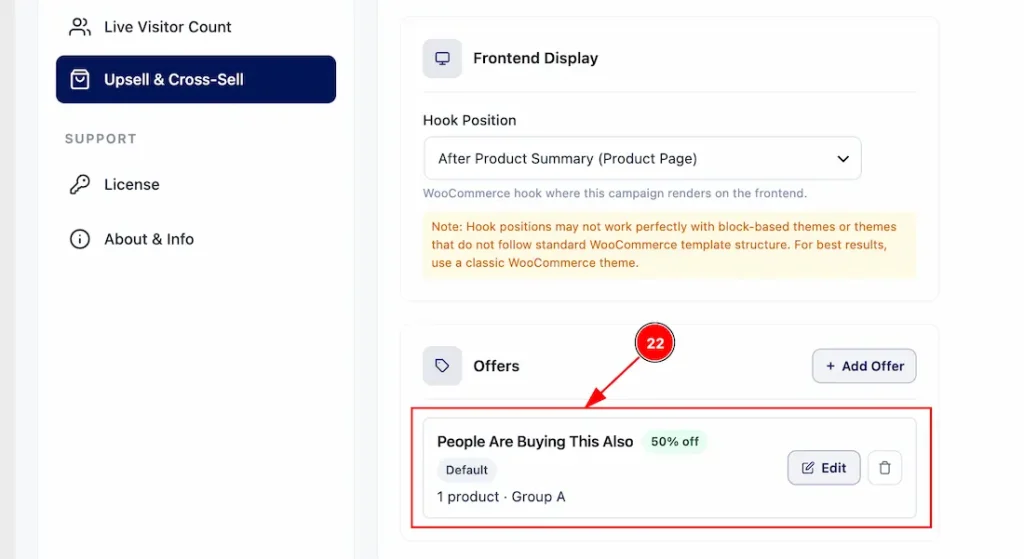Screen dimensions: 1024x559
Task: Click the chevron arrow of Hook Position select
Action: 843,159
